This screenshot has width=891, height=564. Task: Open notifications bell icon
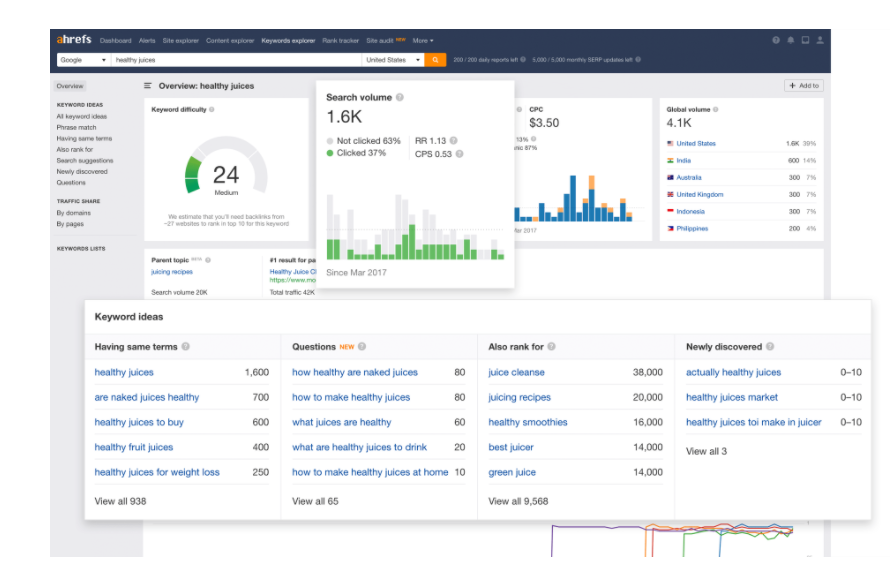790,40
